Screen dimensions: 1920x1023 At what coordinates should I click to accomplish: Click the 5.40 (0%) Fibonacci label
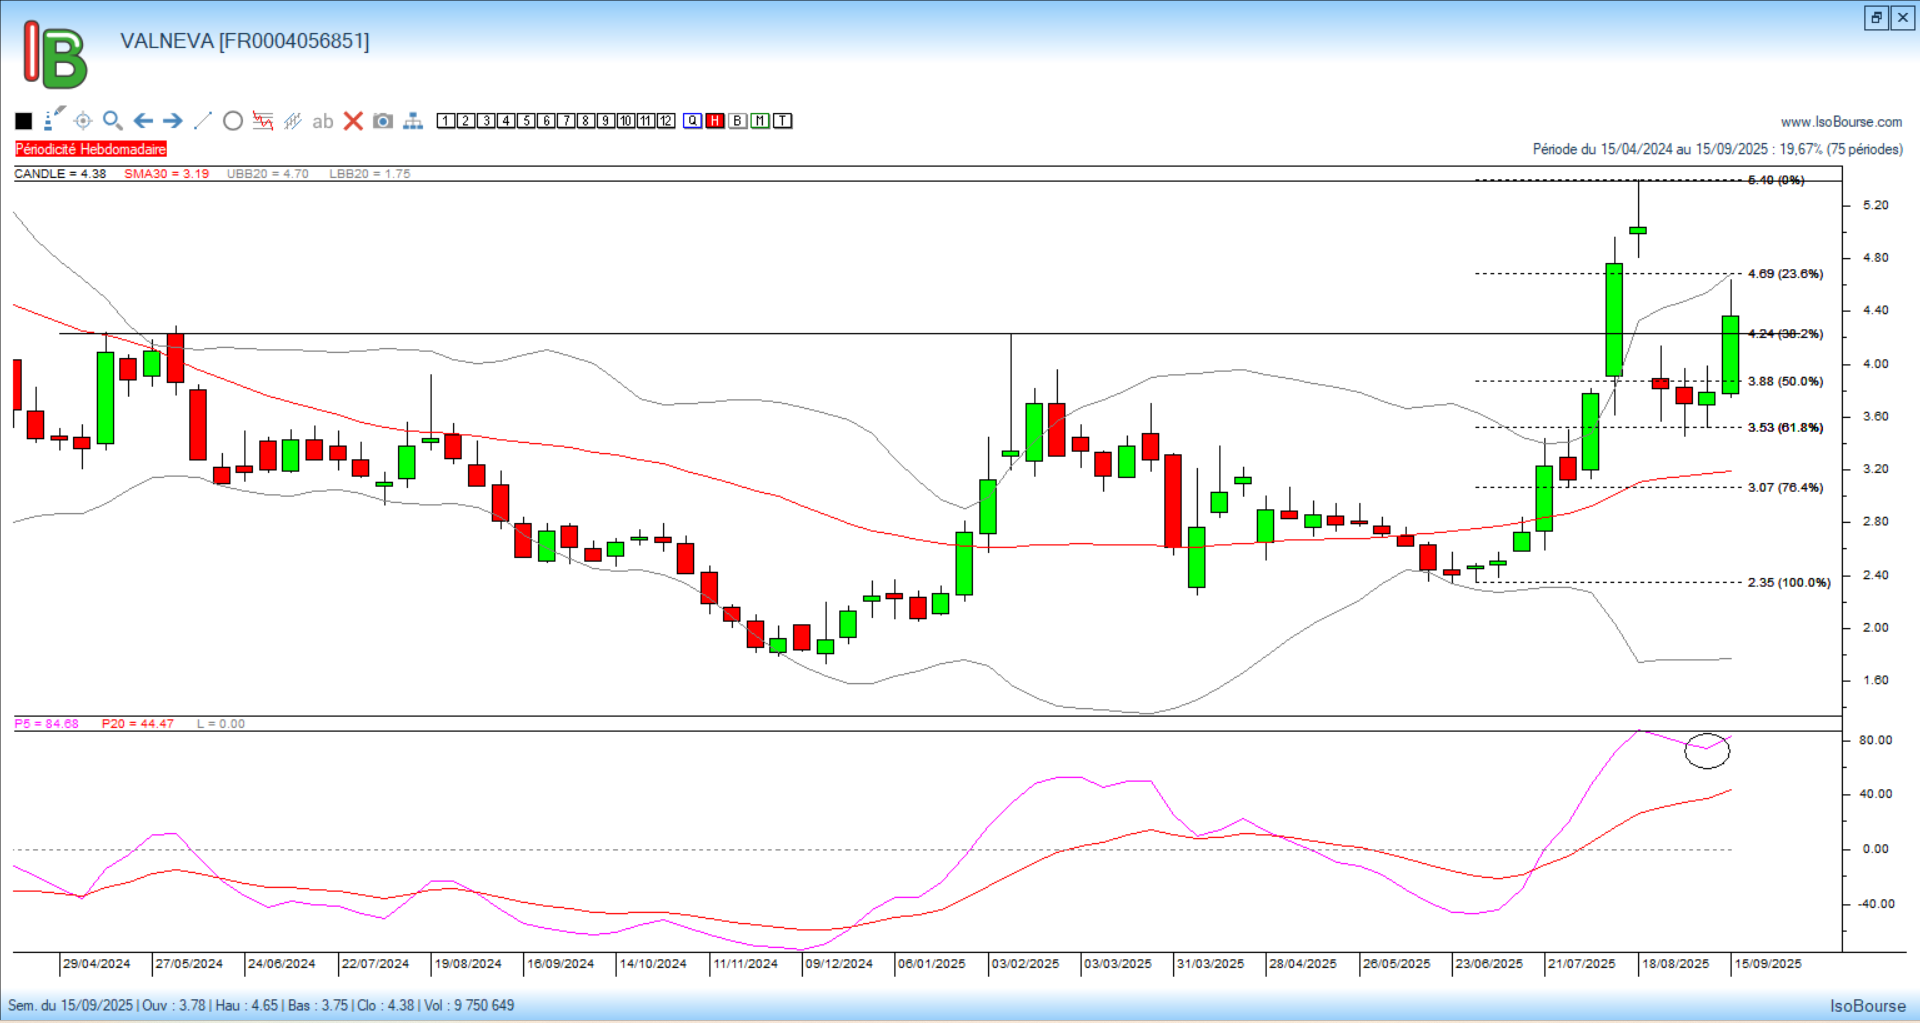[x=1776, y=180]
